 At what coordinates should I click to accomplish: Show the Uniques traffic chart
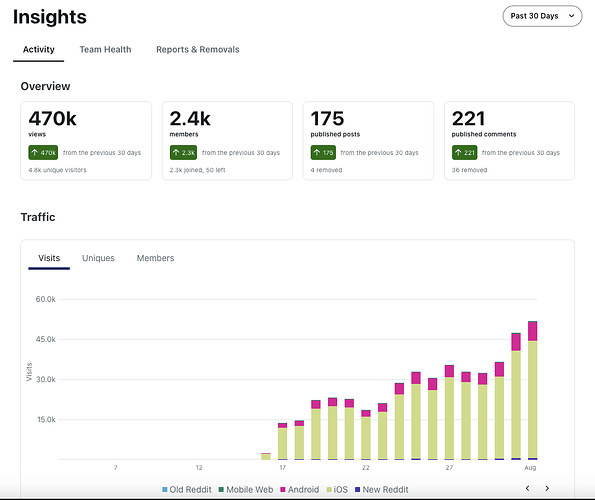pyautogui.click(x=98, y=258)
